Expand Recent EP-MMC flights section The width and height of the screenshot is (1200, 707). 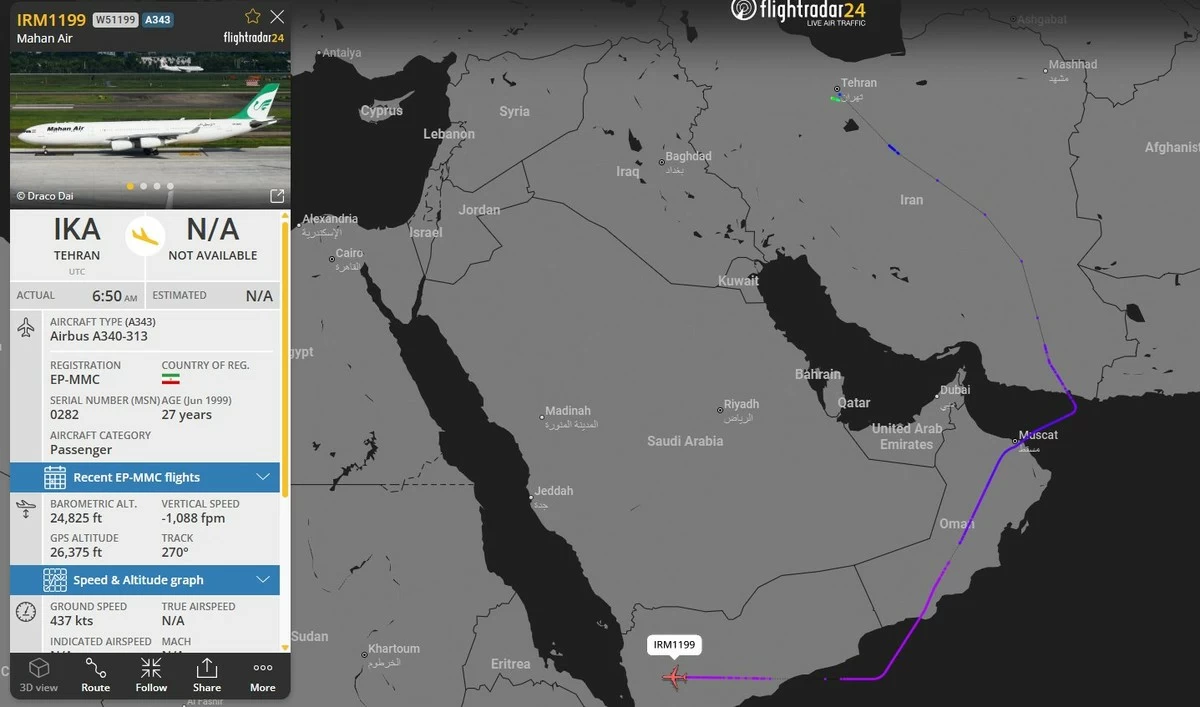(x=145, y=477)
